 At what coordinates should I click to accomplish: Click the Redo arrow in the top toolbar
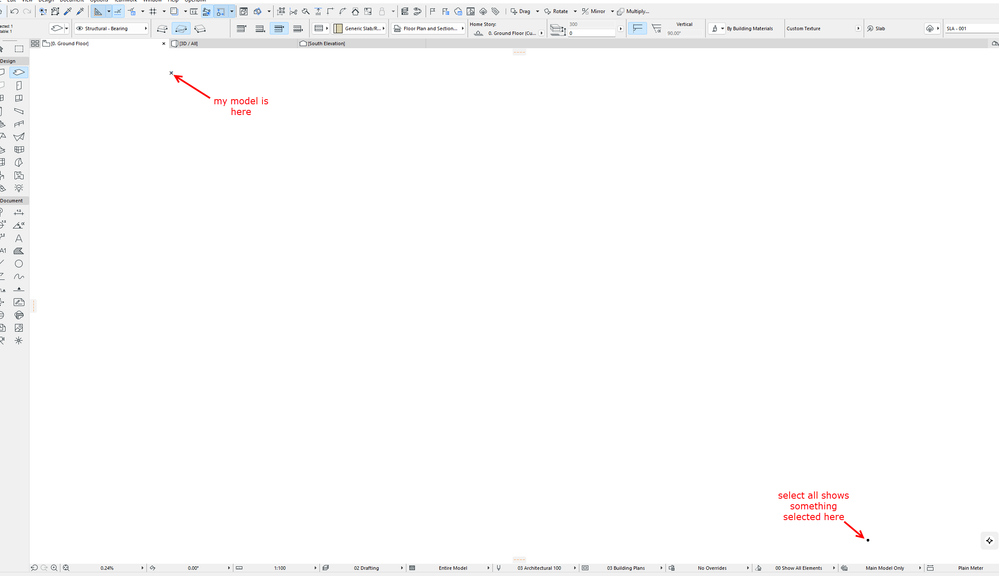coord(27,11)
